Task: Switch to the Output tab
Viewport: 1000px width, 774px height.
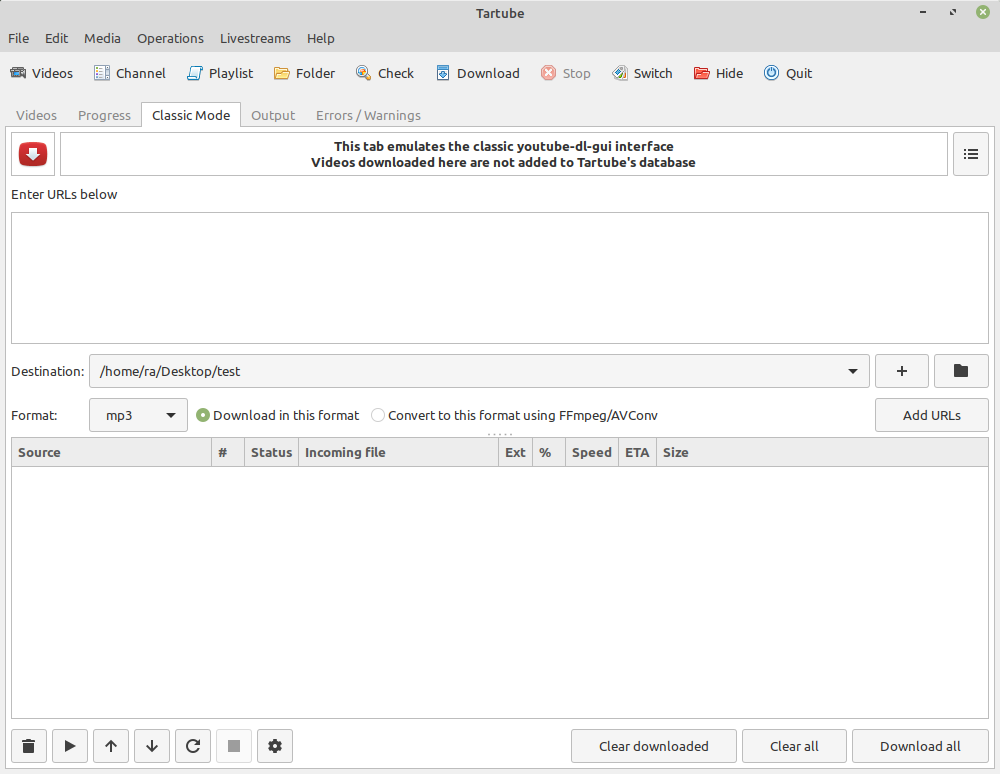Action: (273, 115)
